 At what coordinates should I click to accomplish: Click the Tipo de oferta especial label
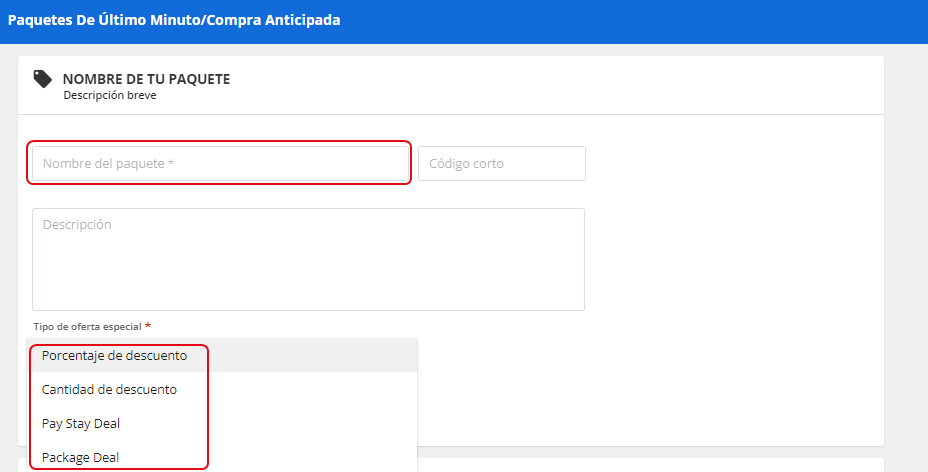point(88,326)
